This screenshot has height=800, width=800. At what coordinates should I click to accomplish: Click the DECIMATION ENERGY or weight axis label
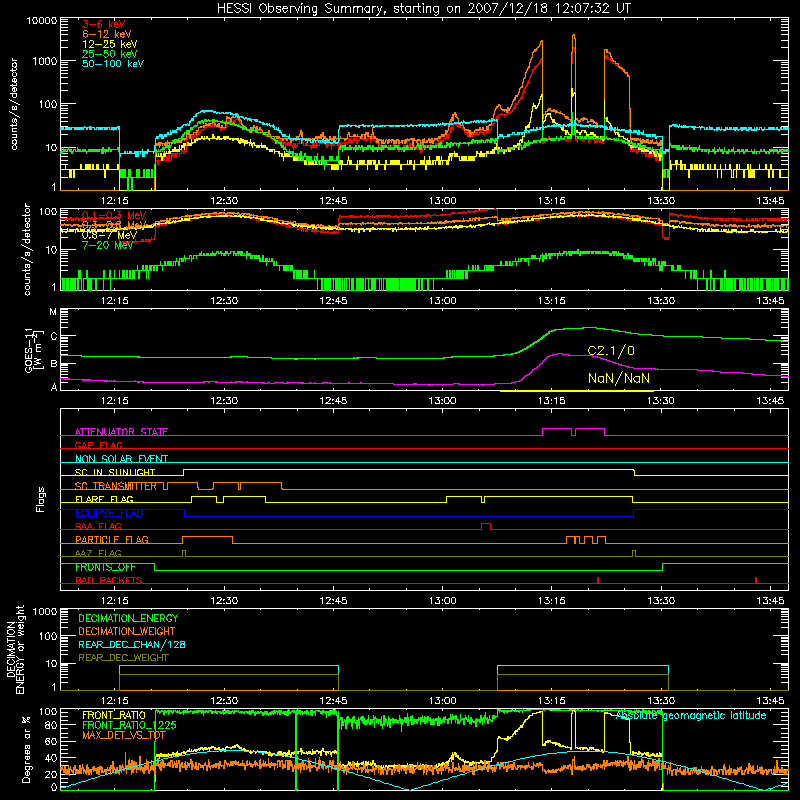coord(15,649)
